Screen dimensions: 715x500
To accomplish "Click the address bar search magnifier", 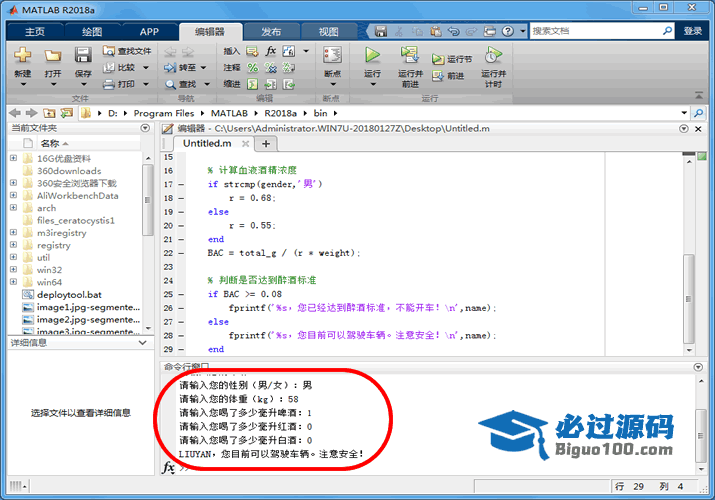I will 698,113.
